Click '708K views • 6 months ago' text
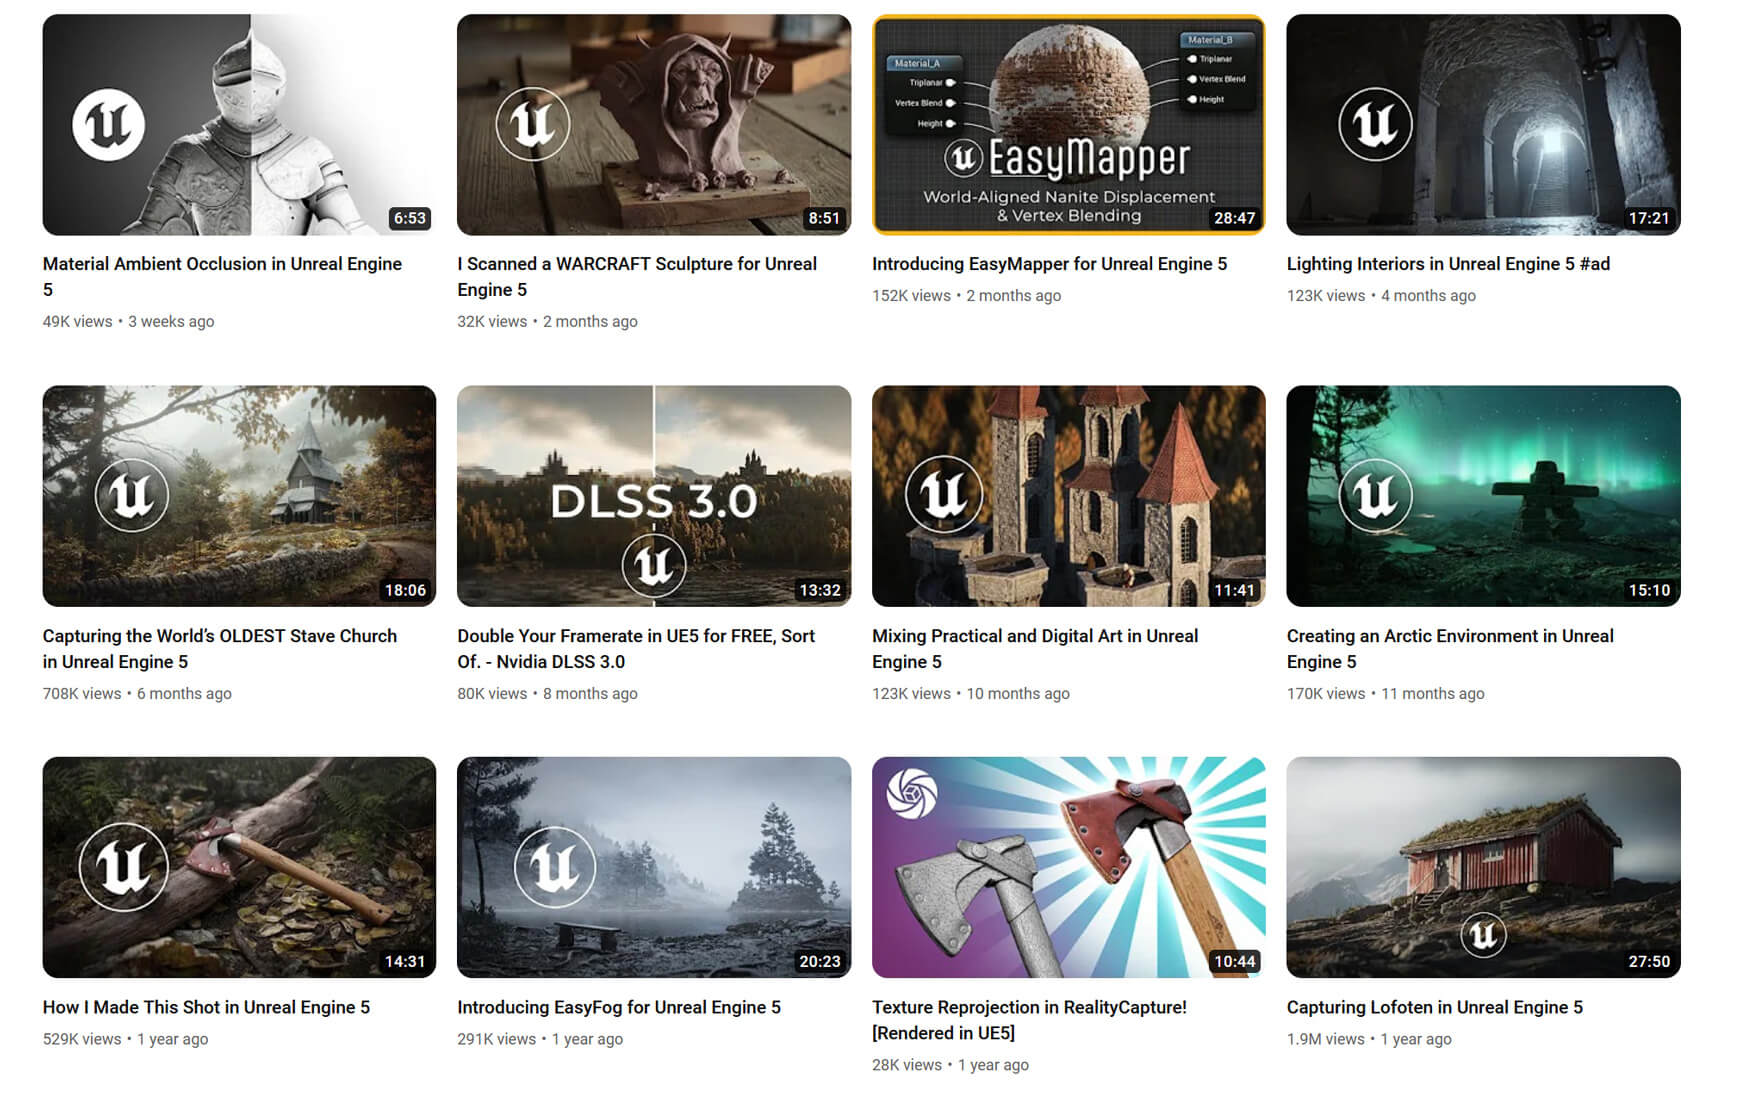 (137, 693)
